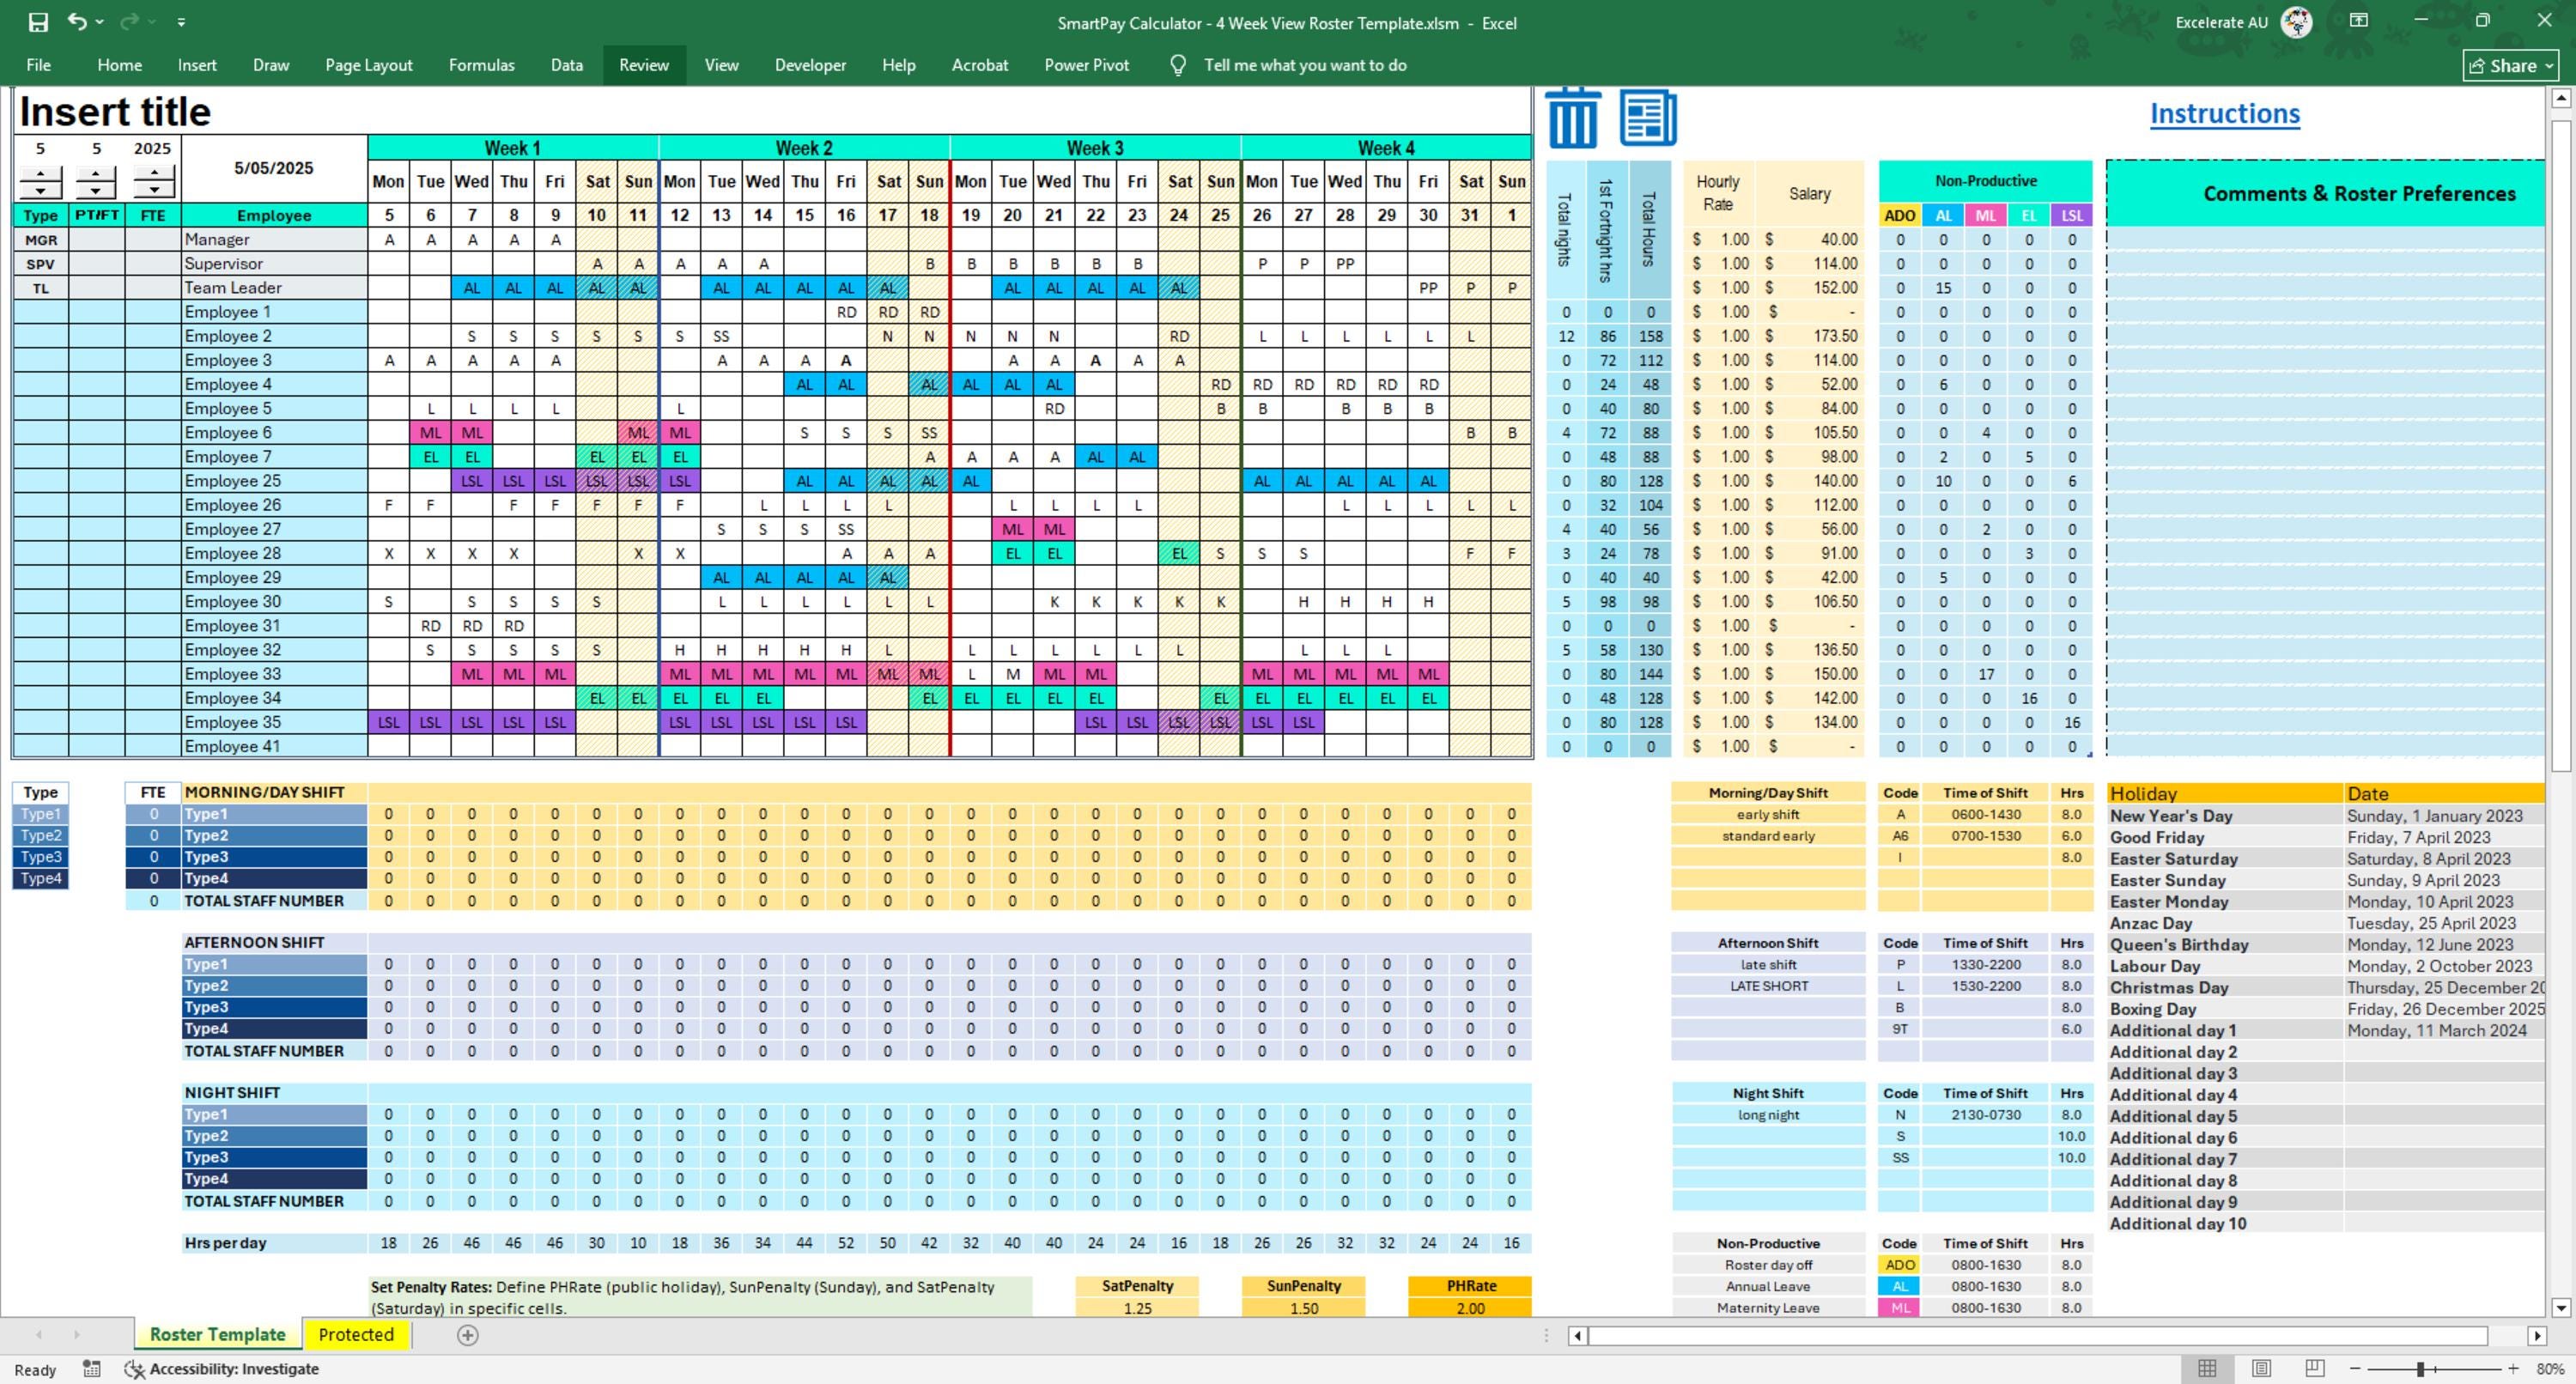Click the macro record icon in the status bar

[x=91, y=1369]
